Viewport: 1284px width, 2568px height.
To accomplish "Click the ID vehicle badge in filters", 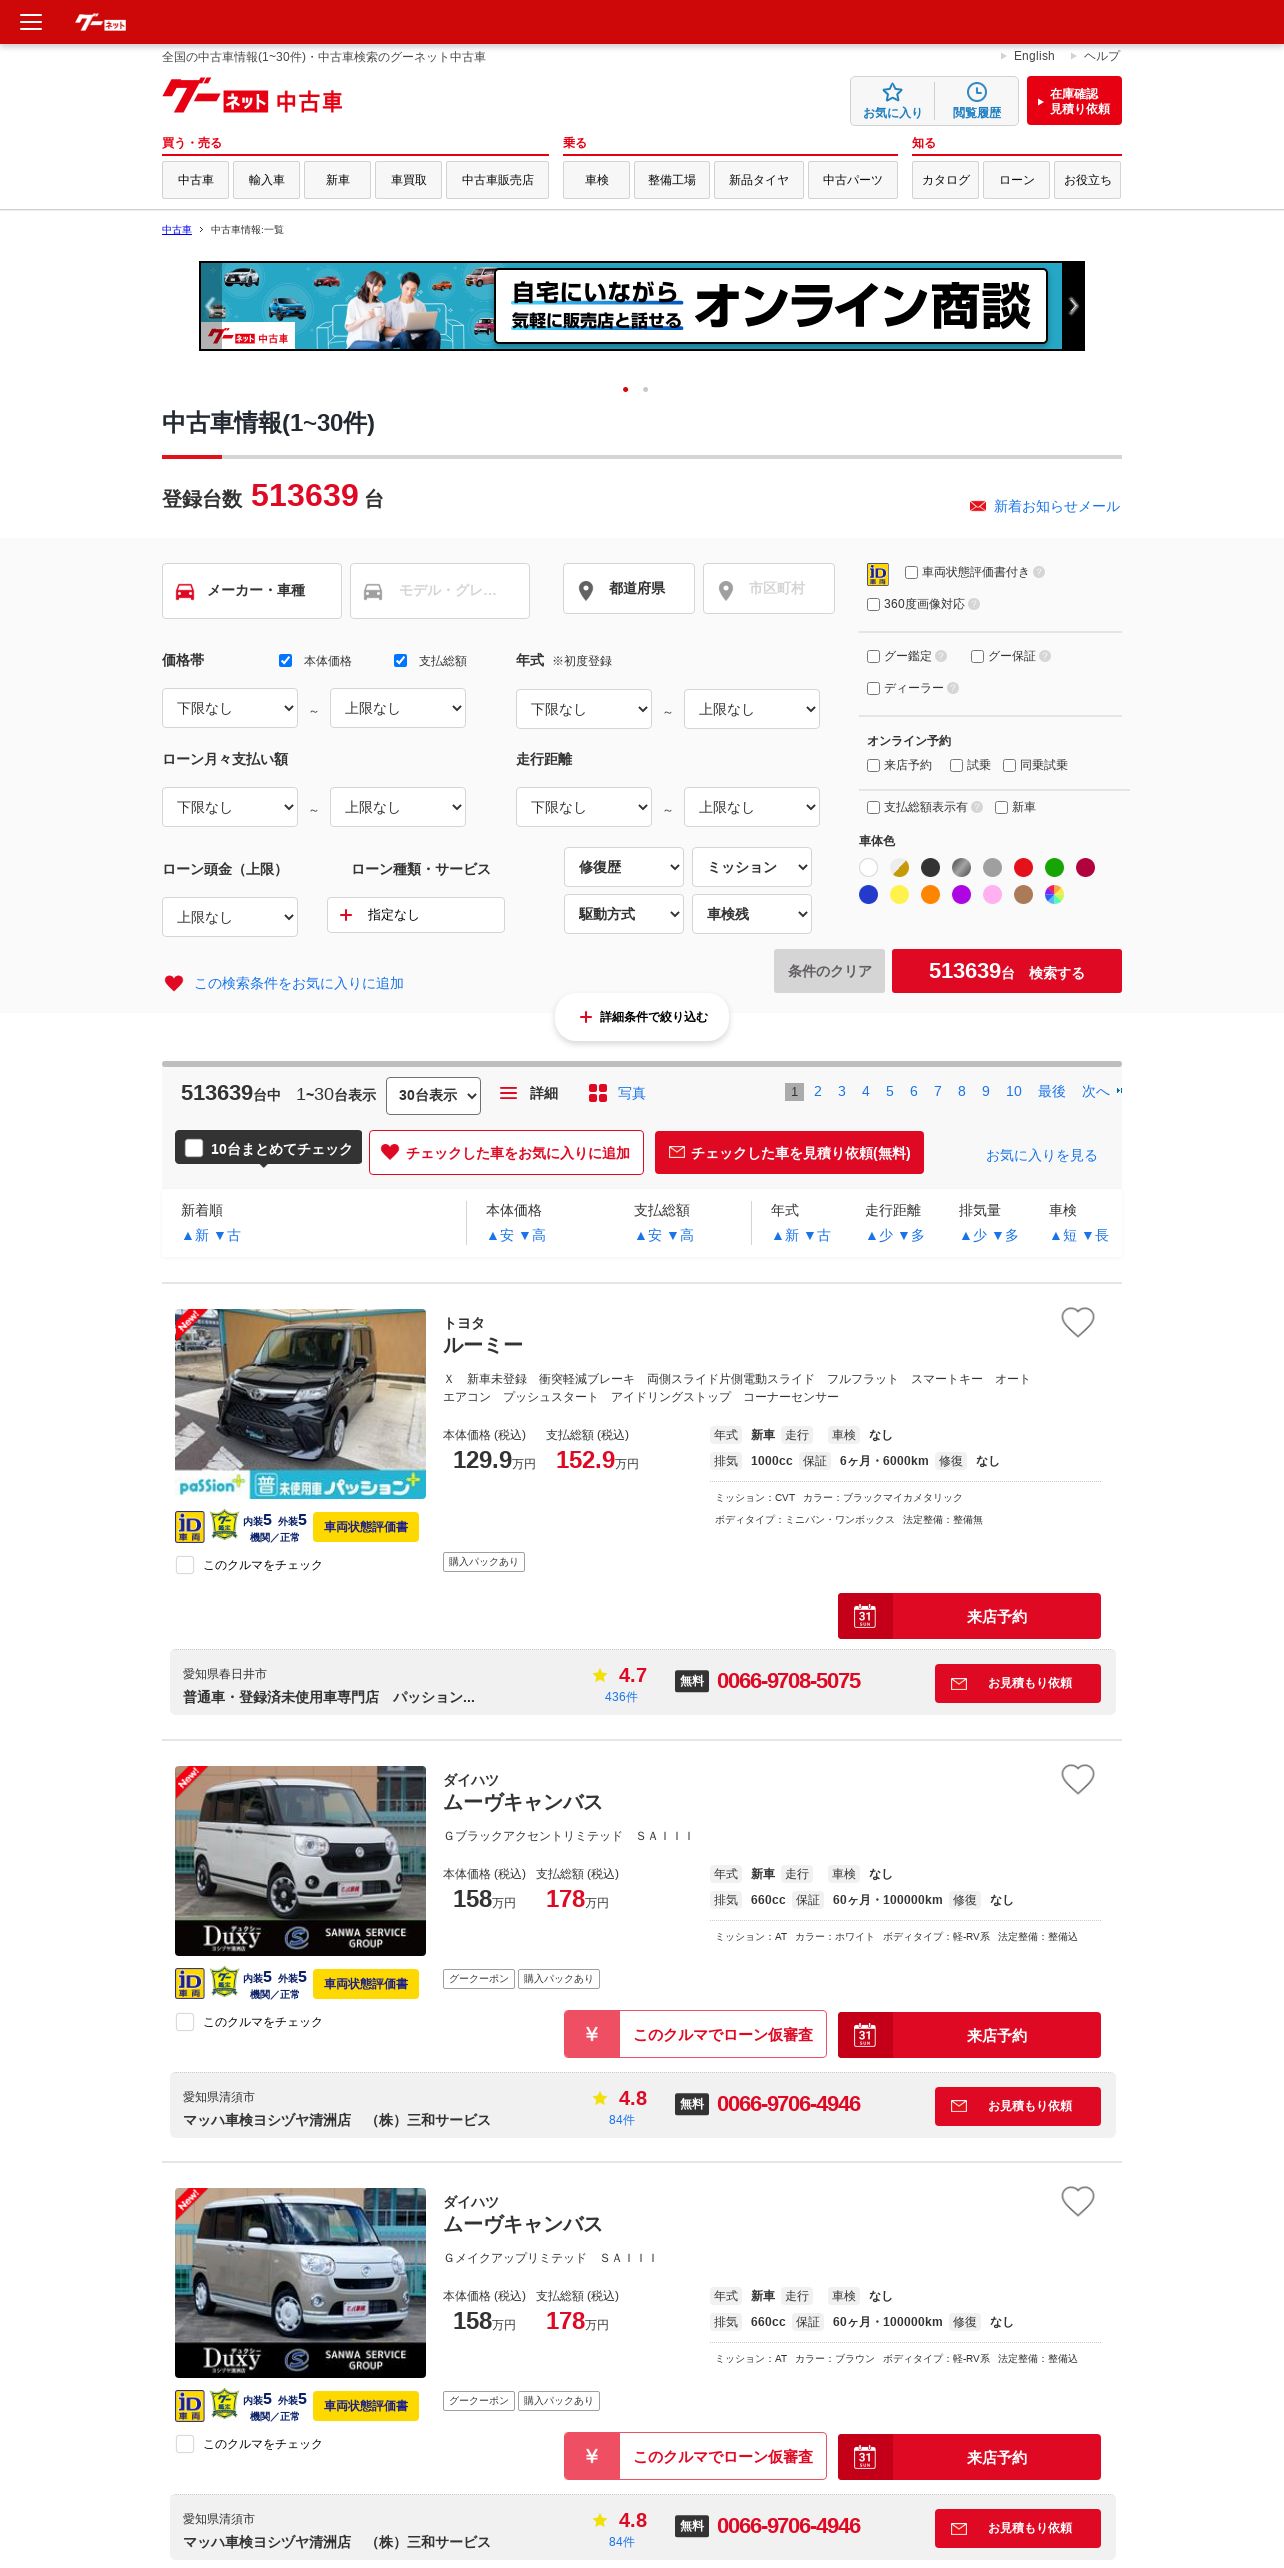I will [x=877, y=574].
